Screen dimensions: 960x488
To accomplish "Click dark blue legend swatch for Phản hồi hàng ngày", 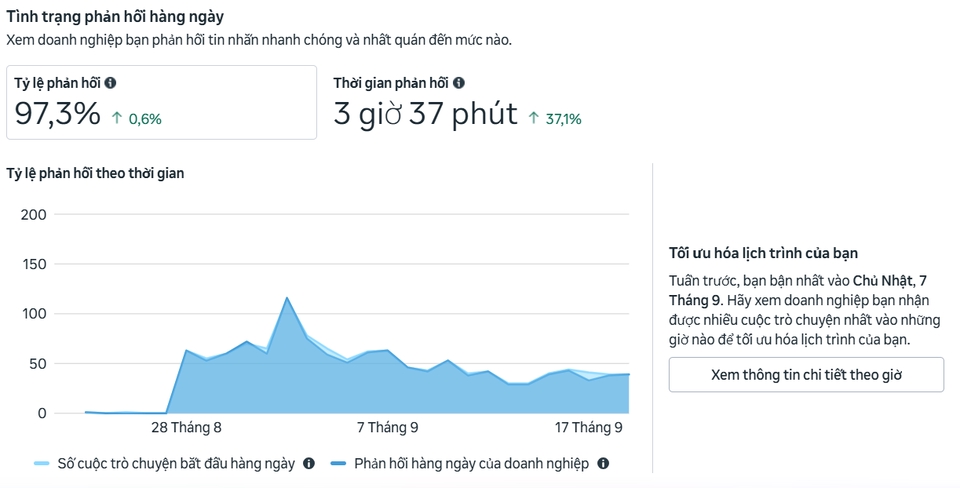I will (338, 463).
